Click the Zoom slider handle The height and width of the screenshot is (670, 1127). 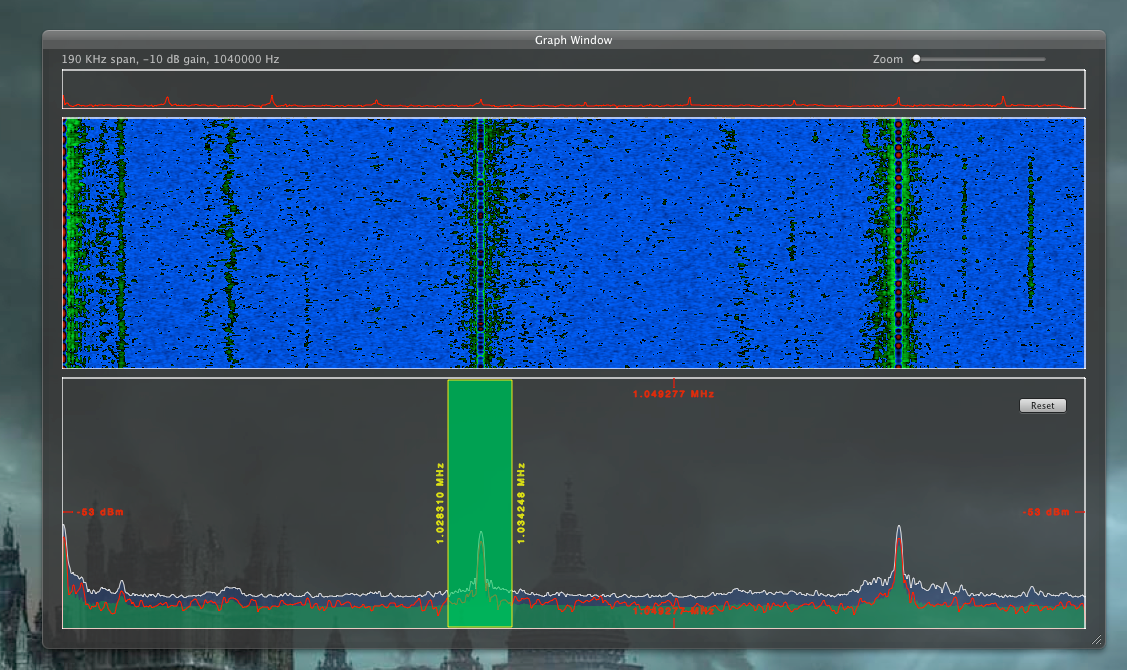(916, 59)
